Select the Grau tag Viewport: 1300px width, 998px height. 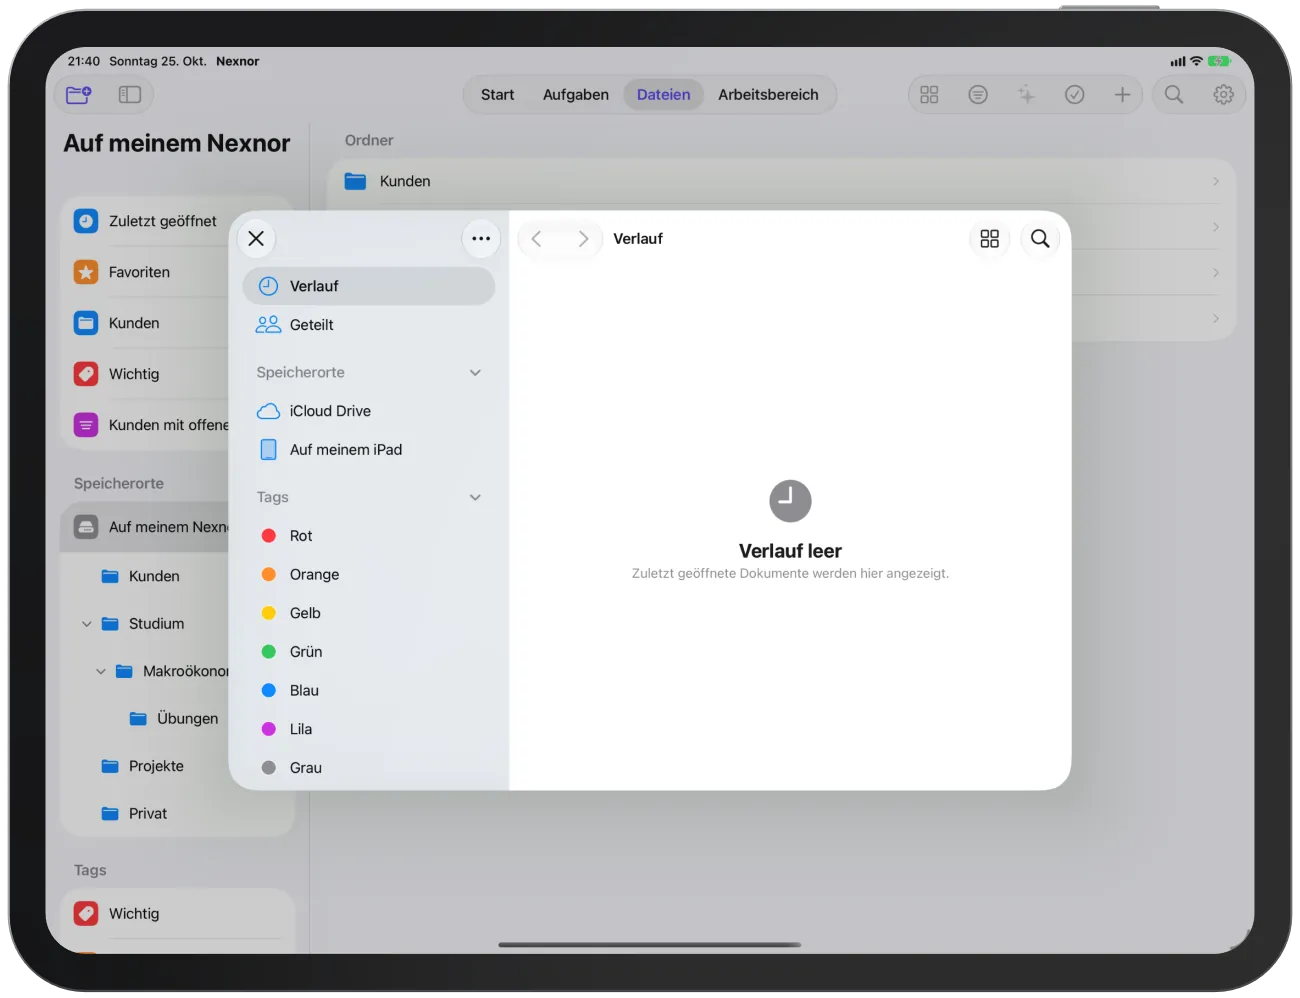(369, 768)
